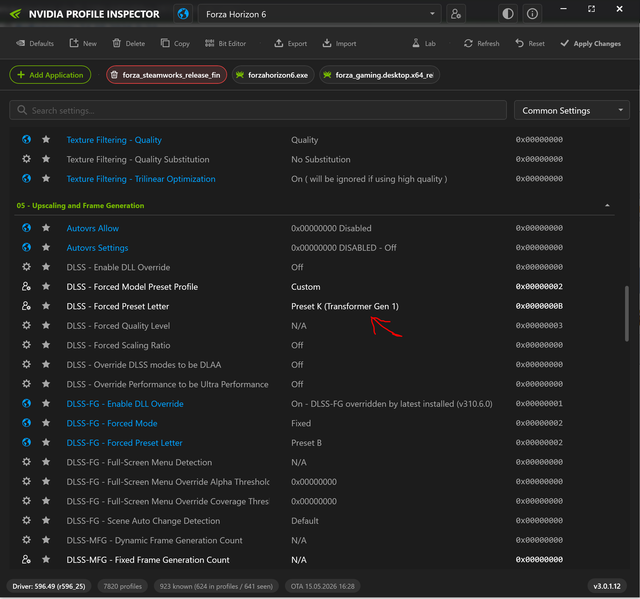Open Custom value for Forced Model Preset Profile
This screenshot has height=599, width=640.
pos(306,287)
